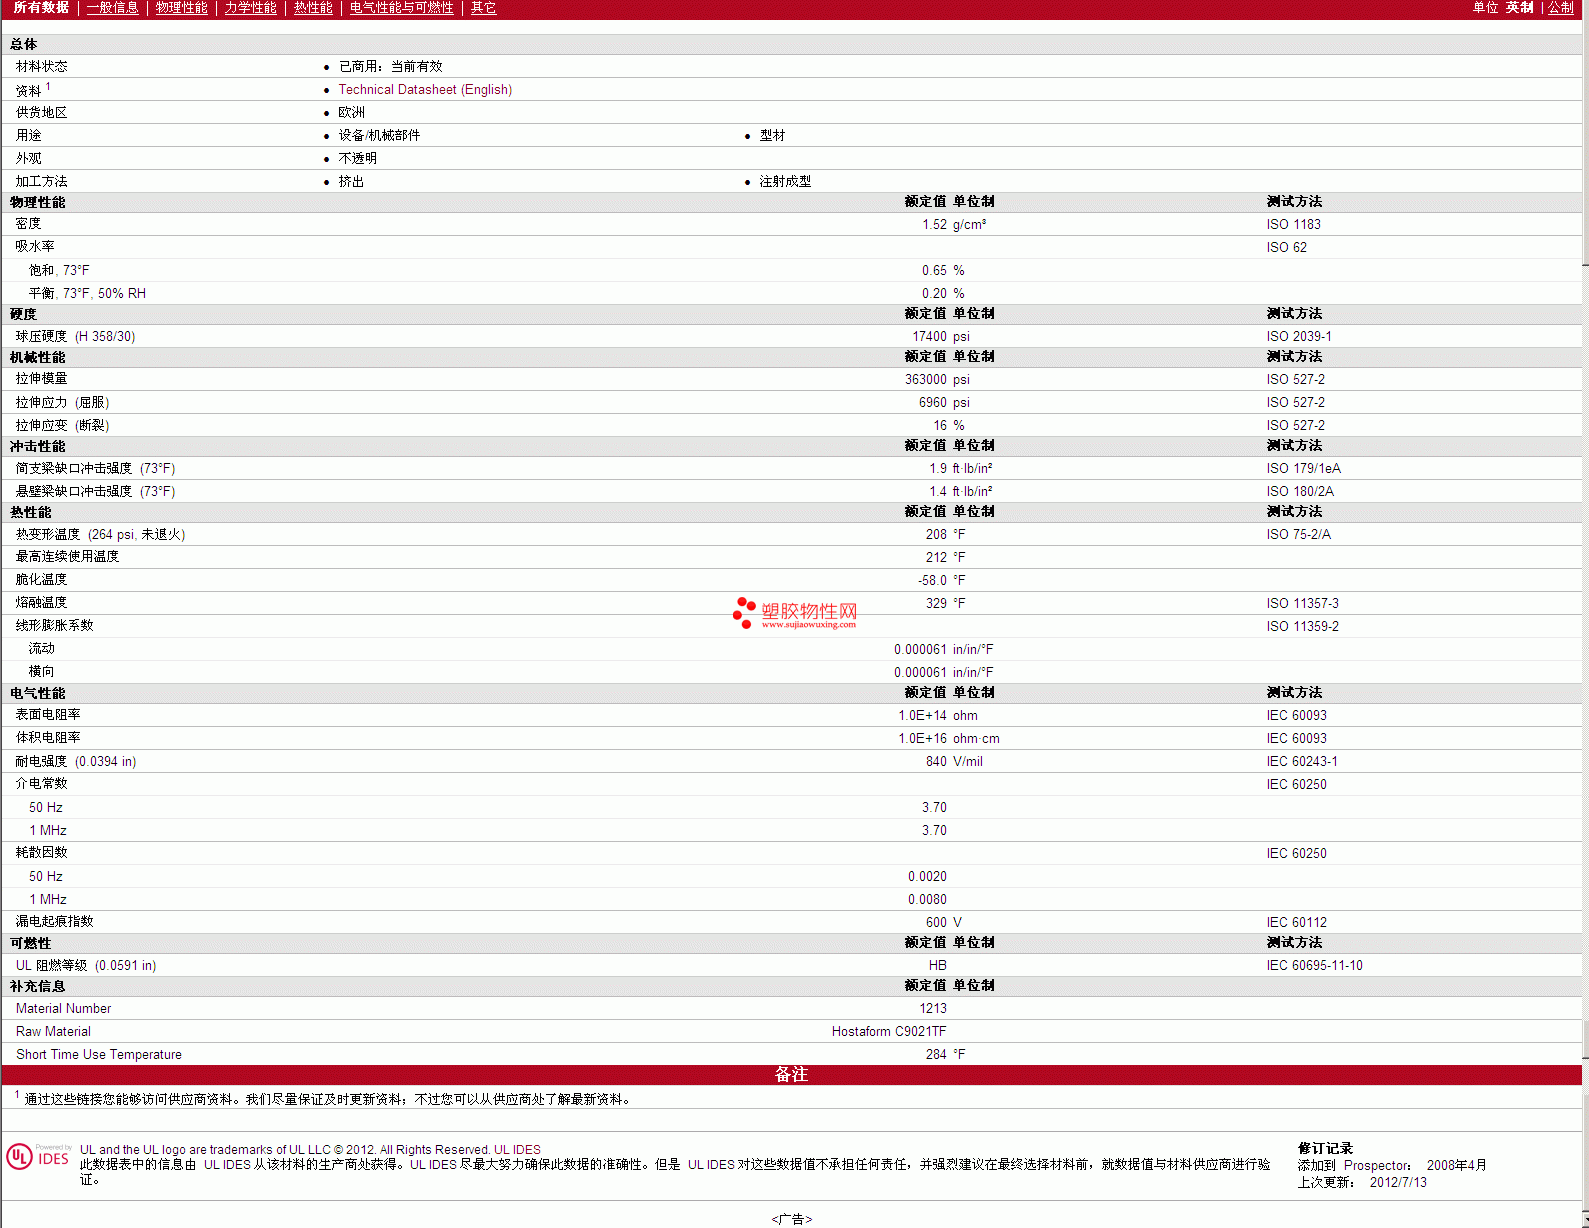The image size is (1589, 1228).
Task: Click the Hostaform C9021TF raw material value
Action: (x=888, y=1032)
